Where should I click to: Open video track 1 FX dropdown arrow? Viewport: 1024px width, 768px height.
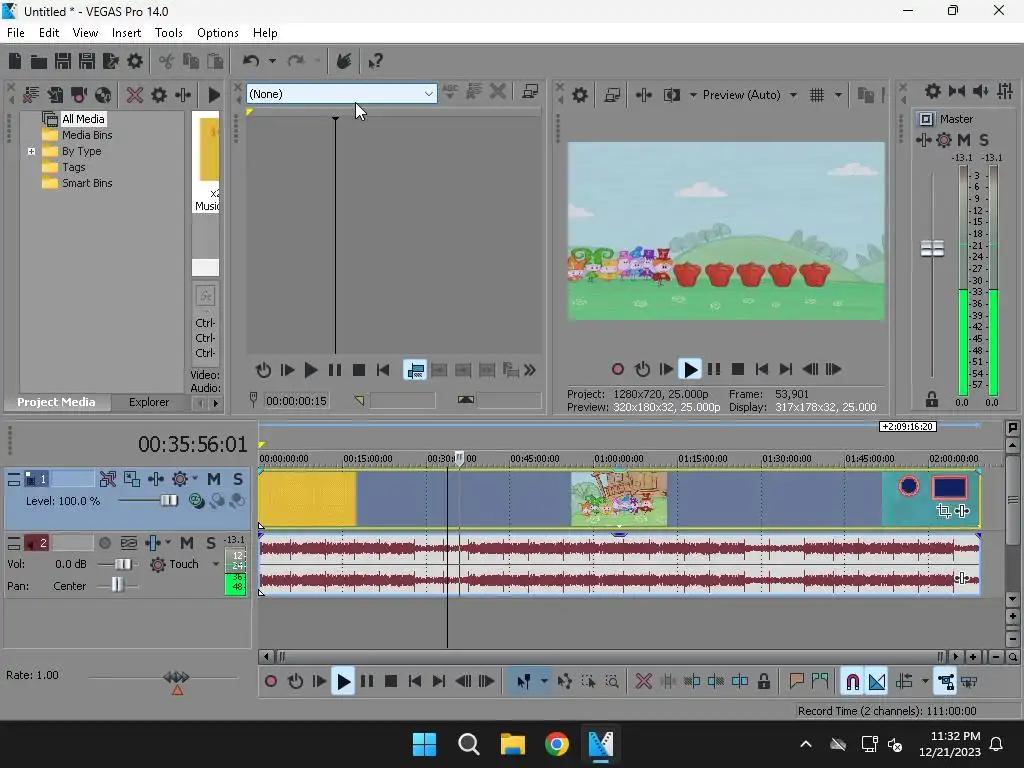(195, 479)
